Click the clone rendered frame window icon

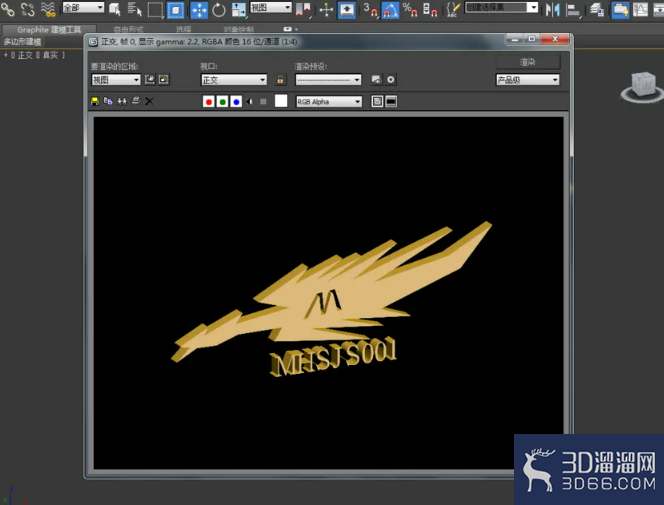pos(122,101)
